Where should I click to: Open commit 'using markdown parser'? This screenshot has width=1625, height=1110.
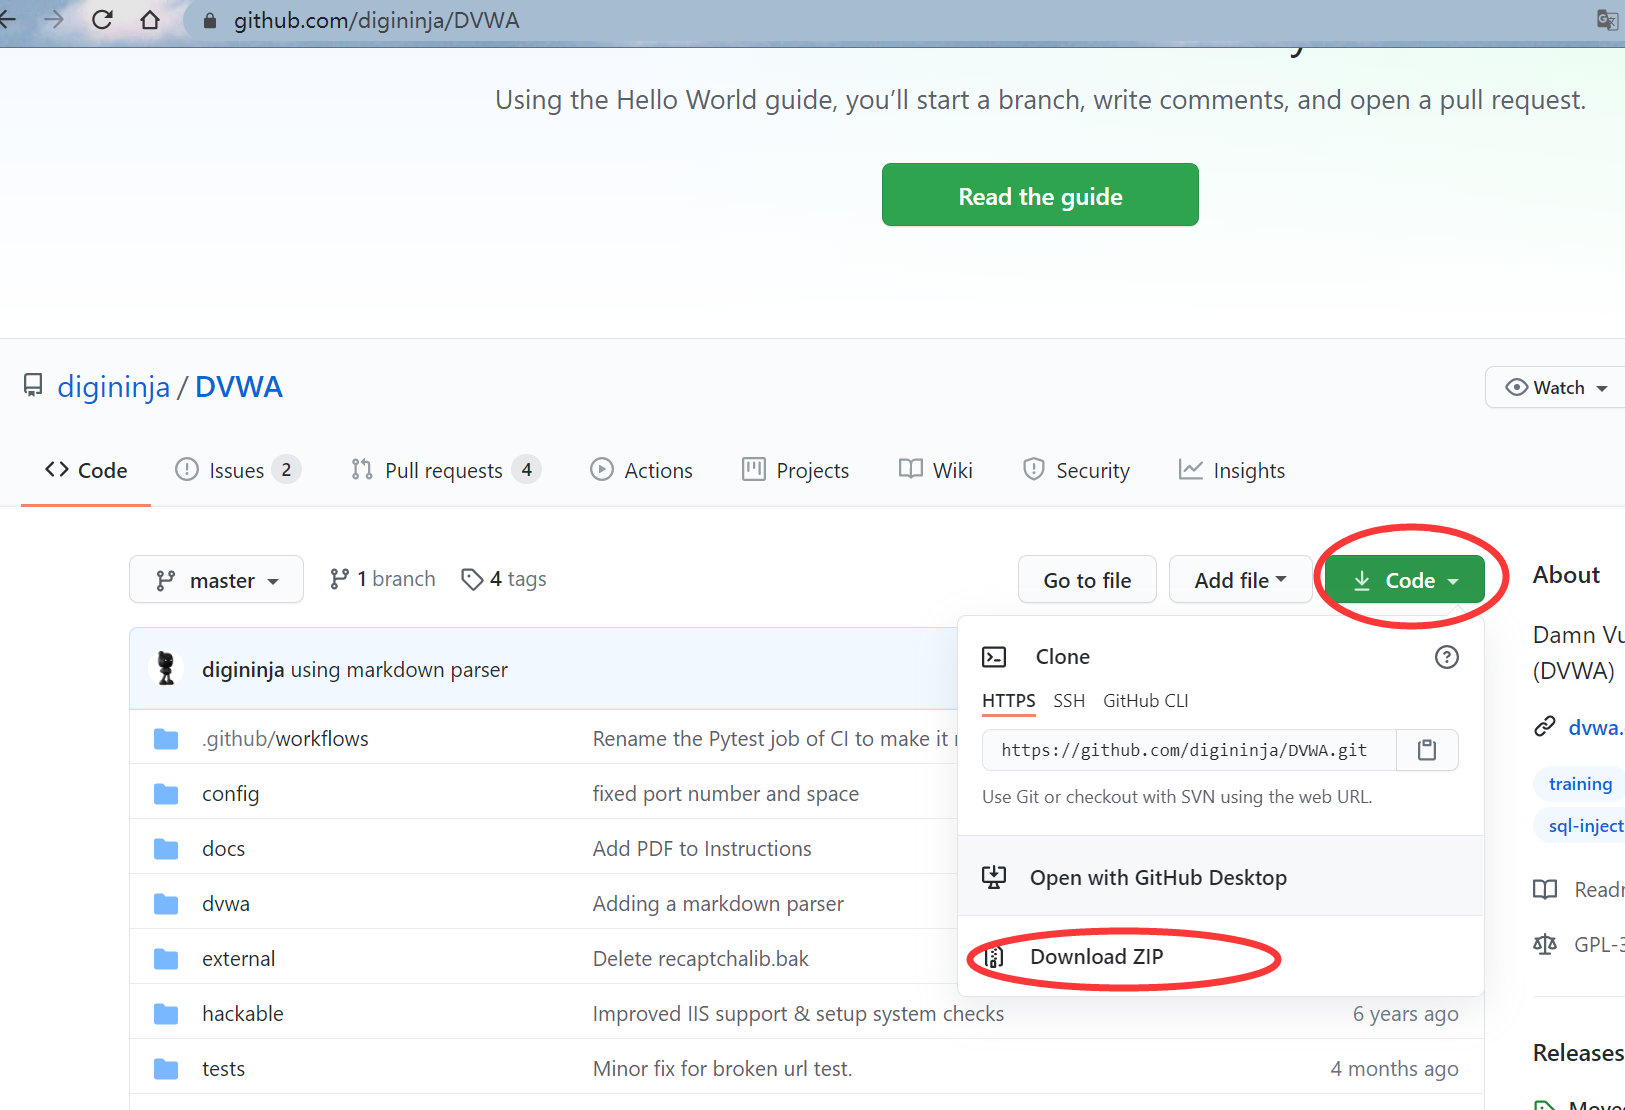(399, 669)
